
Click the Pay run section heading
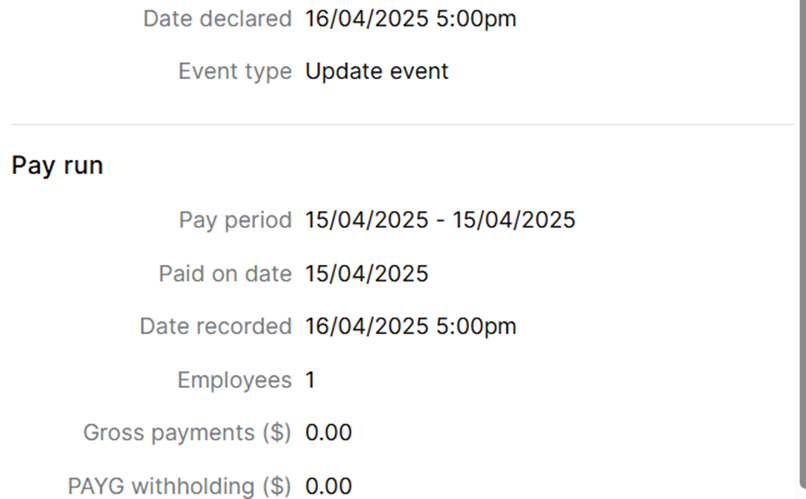[x=57, y=166]
